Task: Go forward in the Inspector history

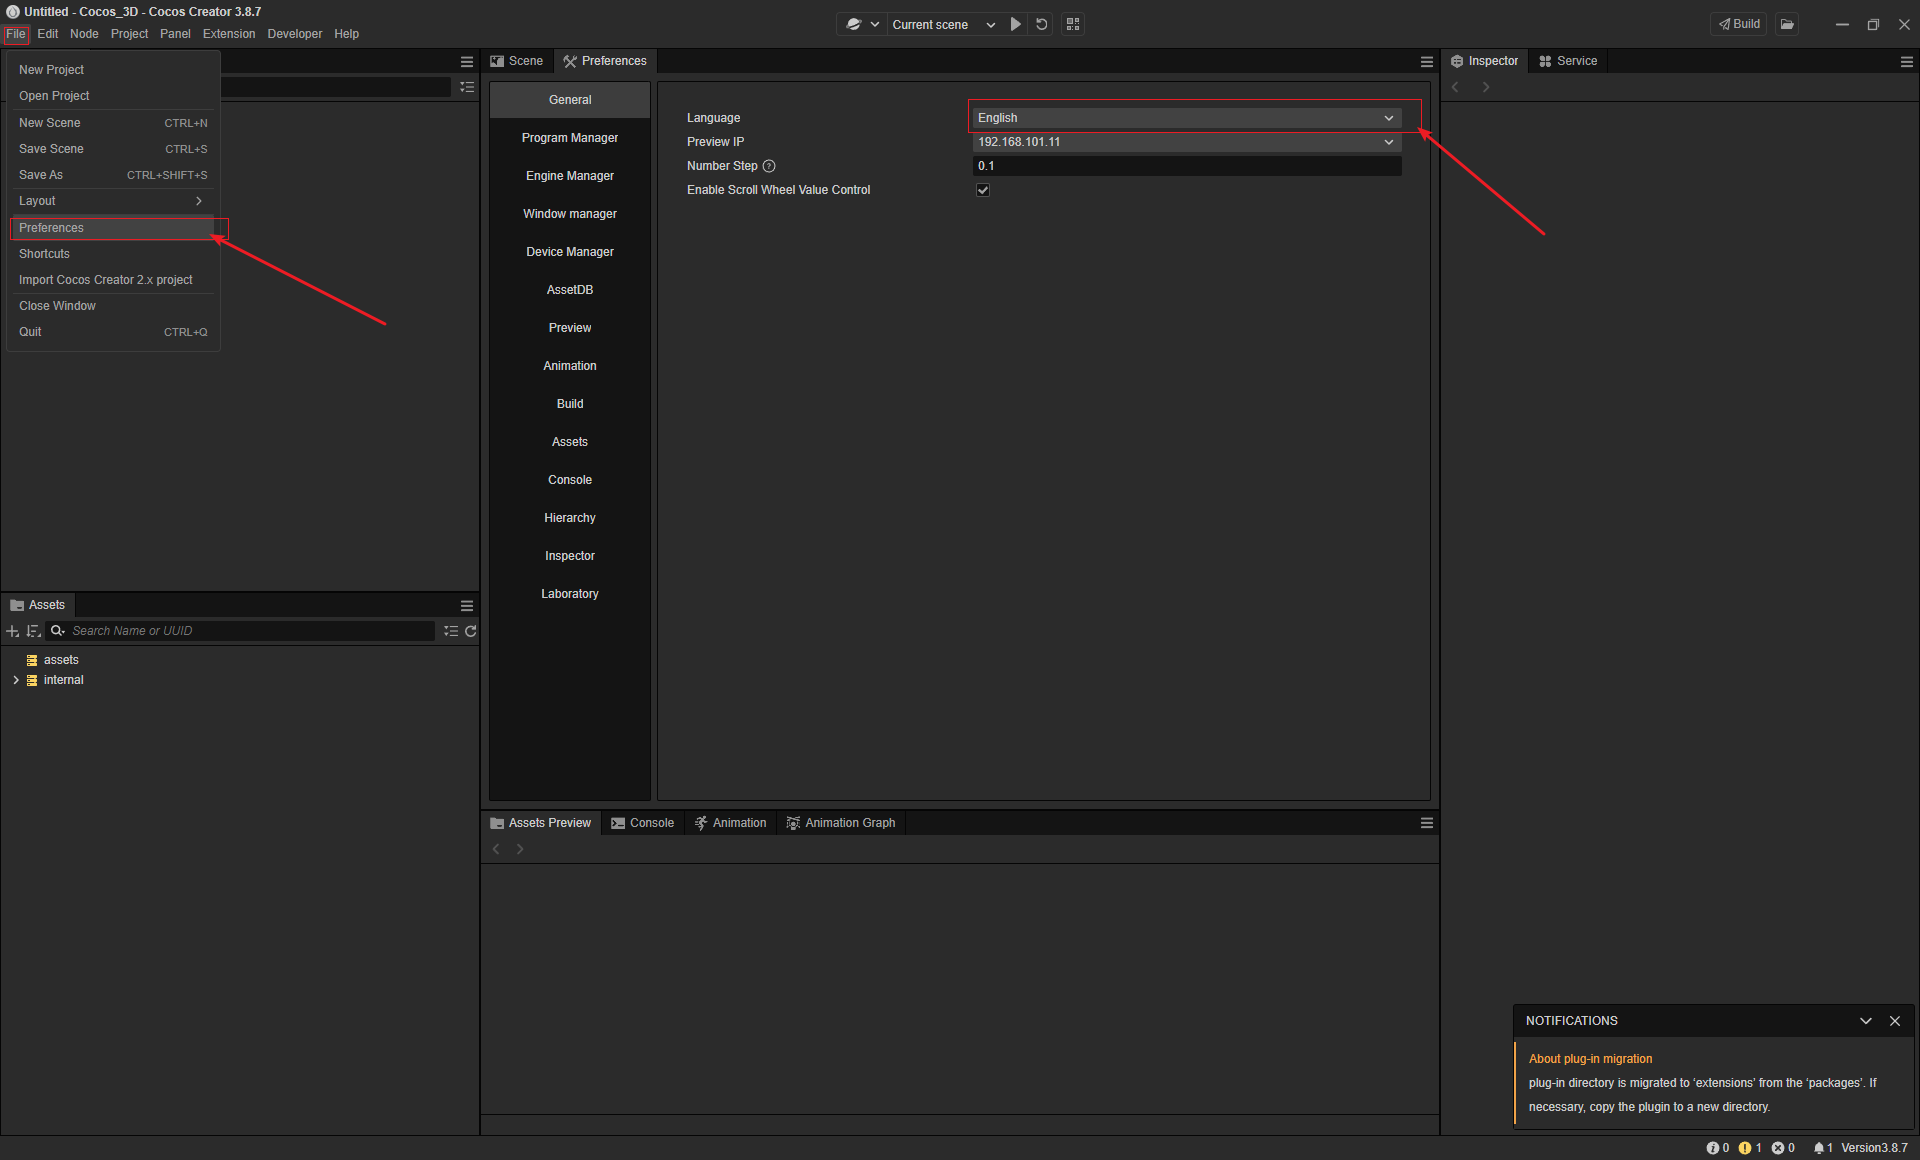Action: (x=1486, y=87)
